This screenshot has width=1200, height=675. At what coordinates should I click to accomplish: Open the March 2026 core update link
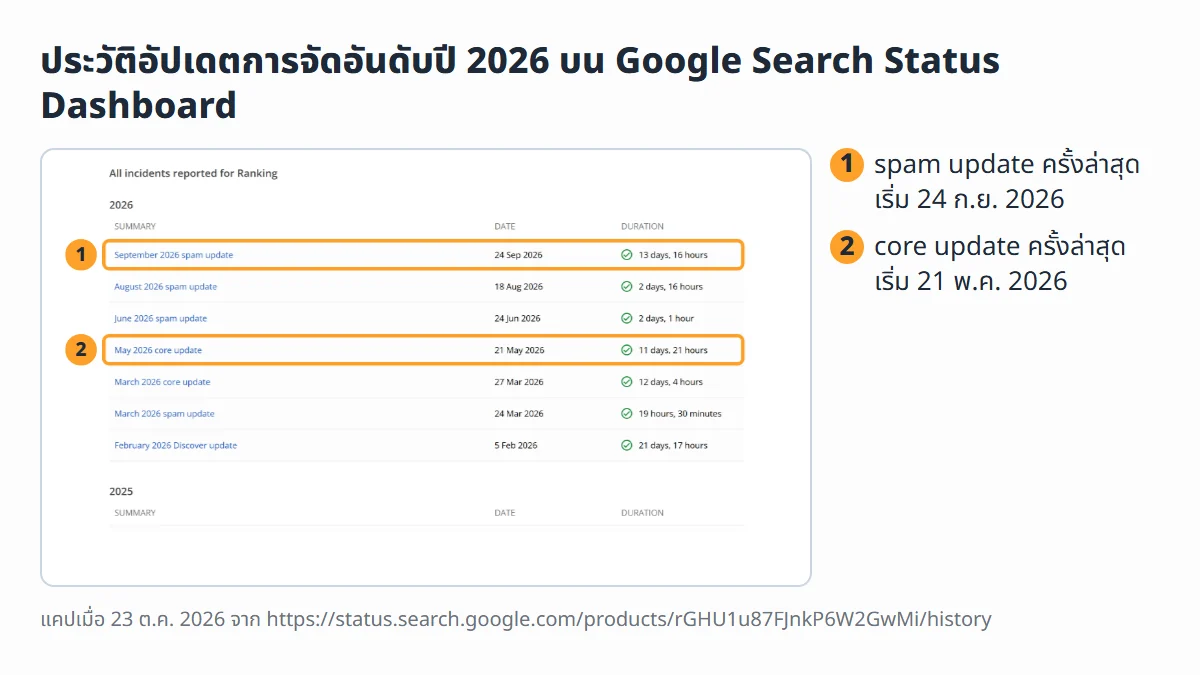coord(162,382)
